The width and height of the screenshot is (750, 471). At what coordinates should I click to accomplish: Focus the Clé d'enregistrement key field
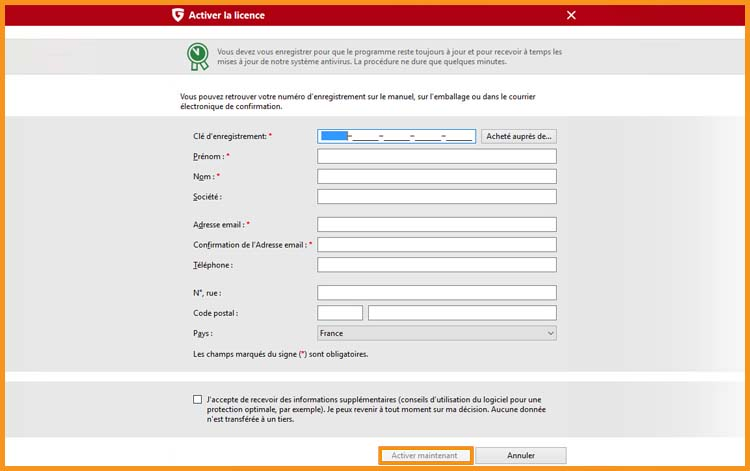(x=397, y=136)
